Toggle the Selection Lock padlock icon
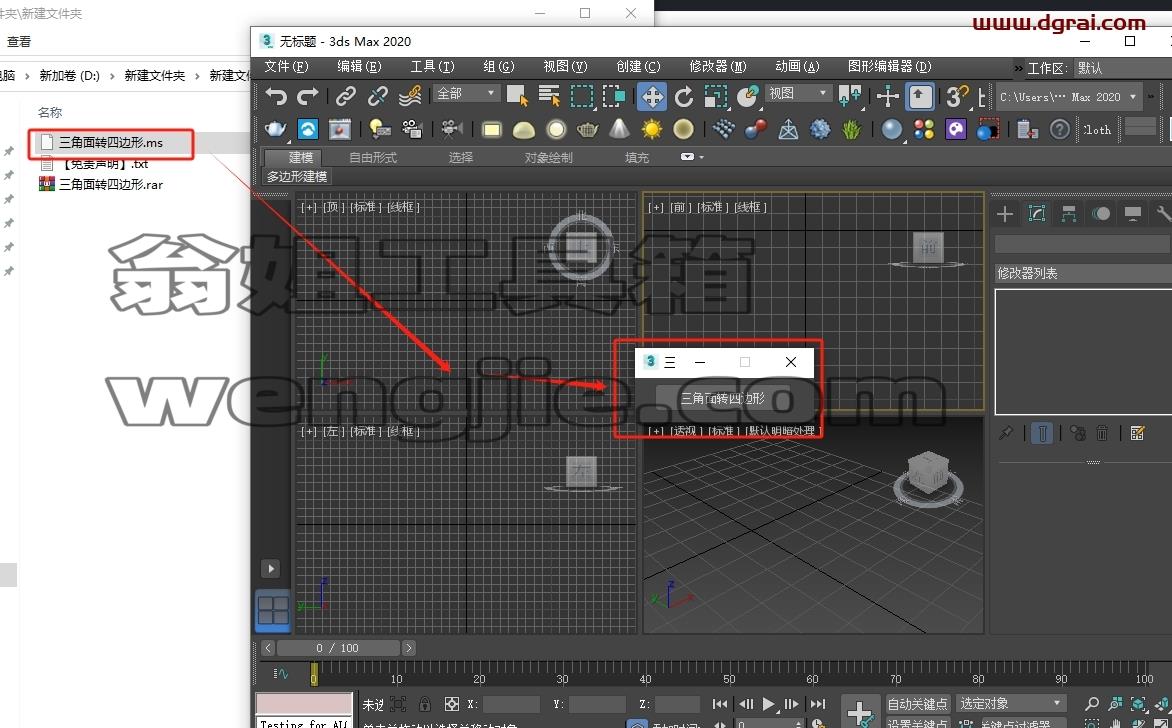Image resolution: width=1172 pixels, height=728 pixels. [425, 703]
